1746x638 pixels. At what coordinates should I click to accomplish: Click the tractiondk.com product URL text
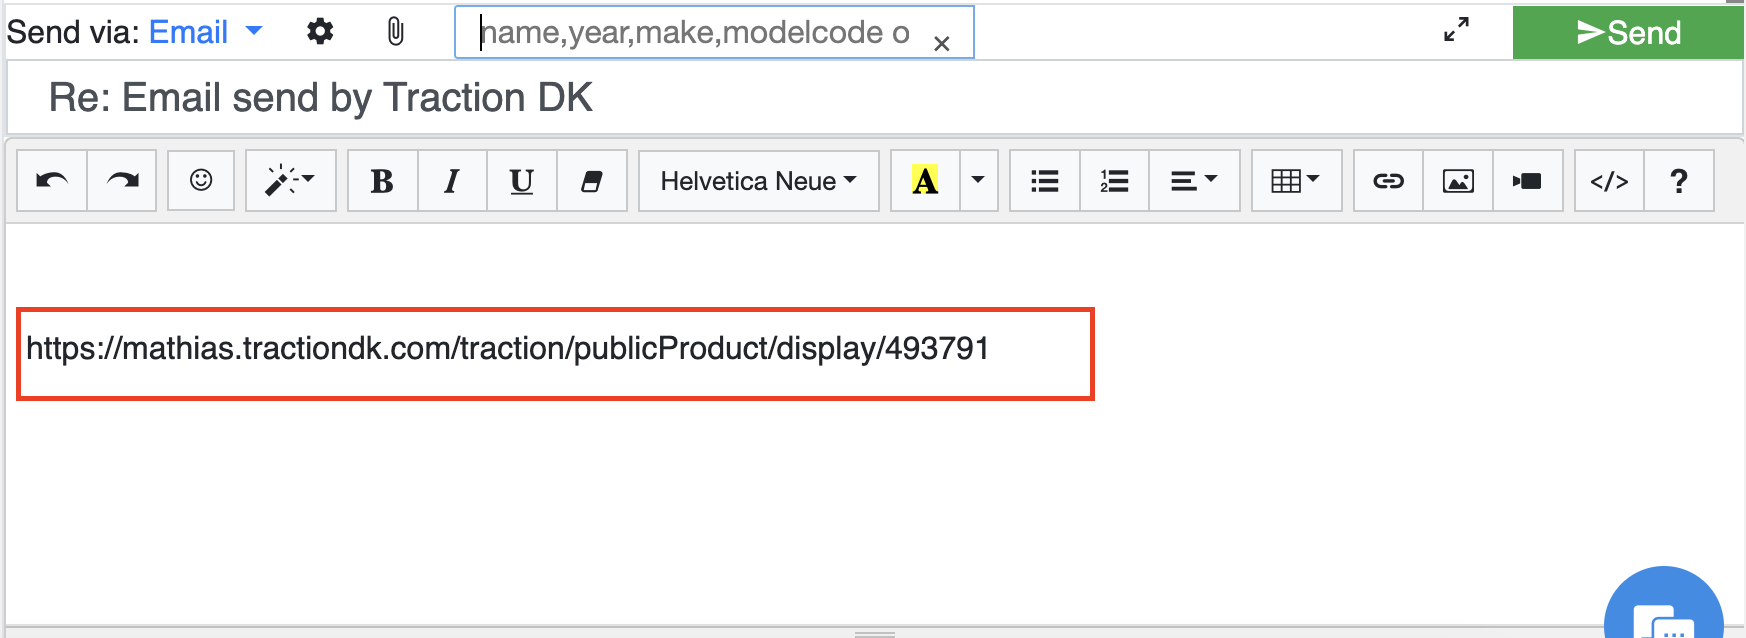[508, 348]
